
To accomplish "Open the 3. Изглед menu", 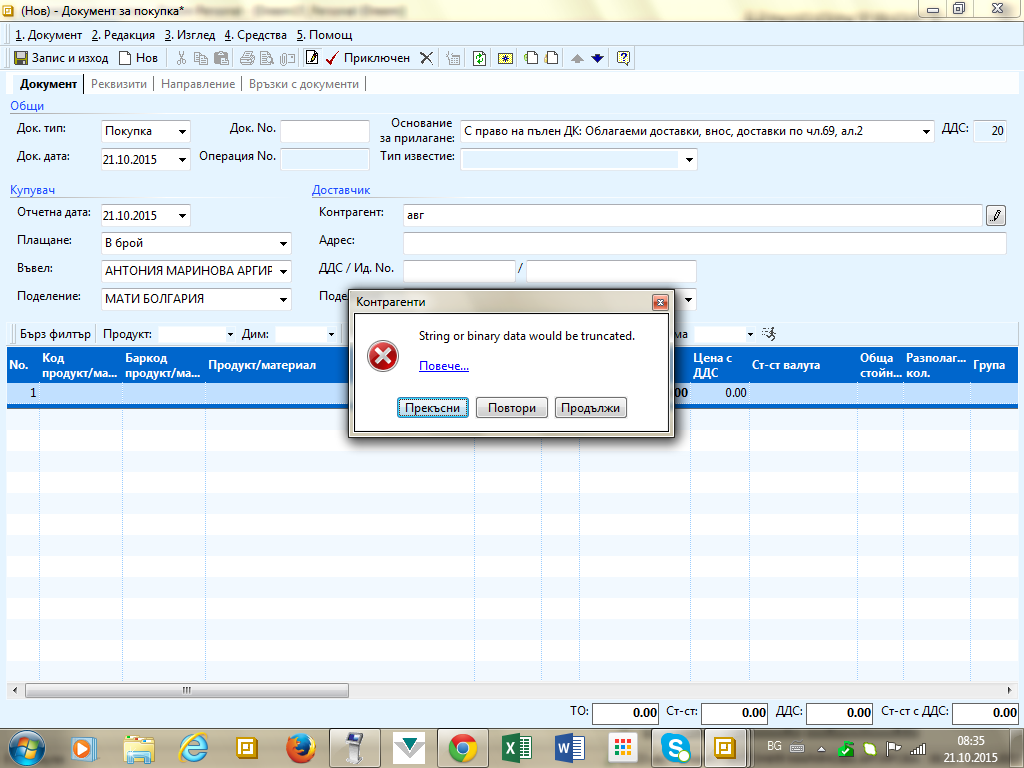I will coord(190,35).
